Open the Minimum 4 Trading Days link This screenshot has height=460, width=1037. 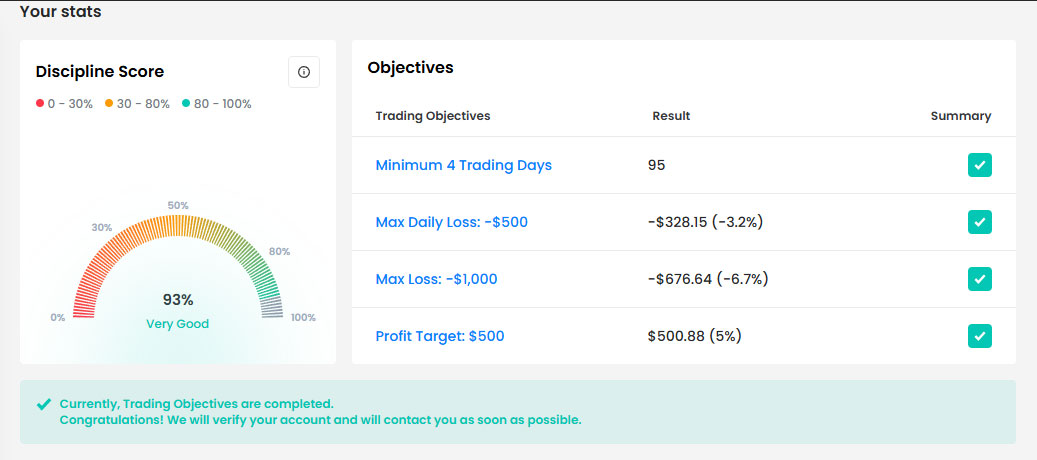click(x=463, y=165)
